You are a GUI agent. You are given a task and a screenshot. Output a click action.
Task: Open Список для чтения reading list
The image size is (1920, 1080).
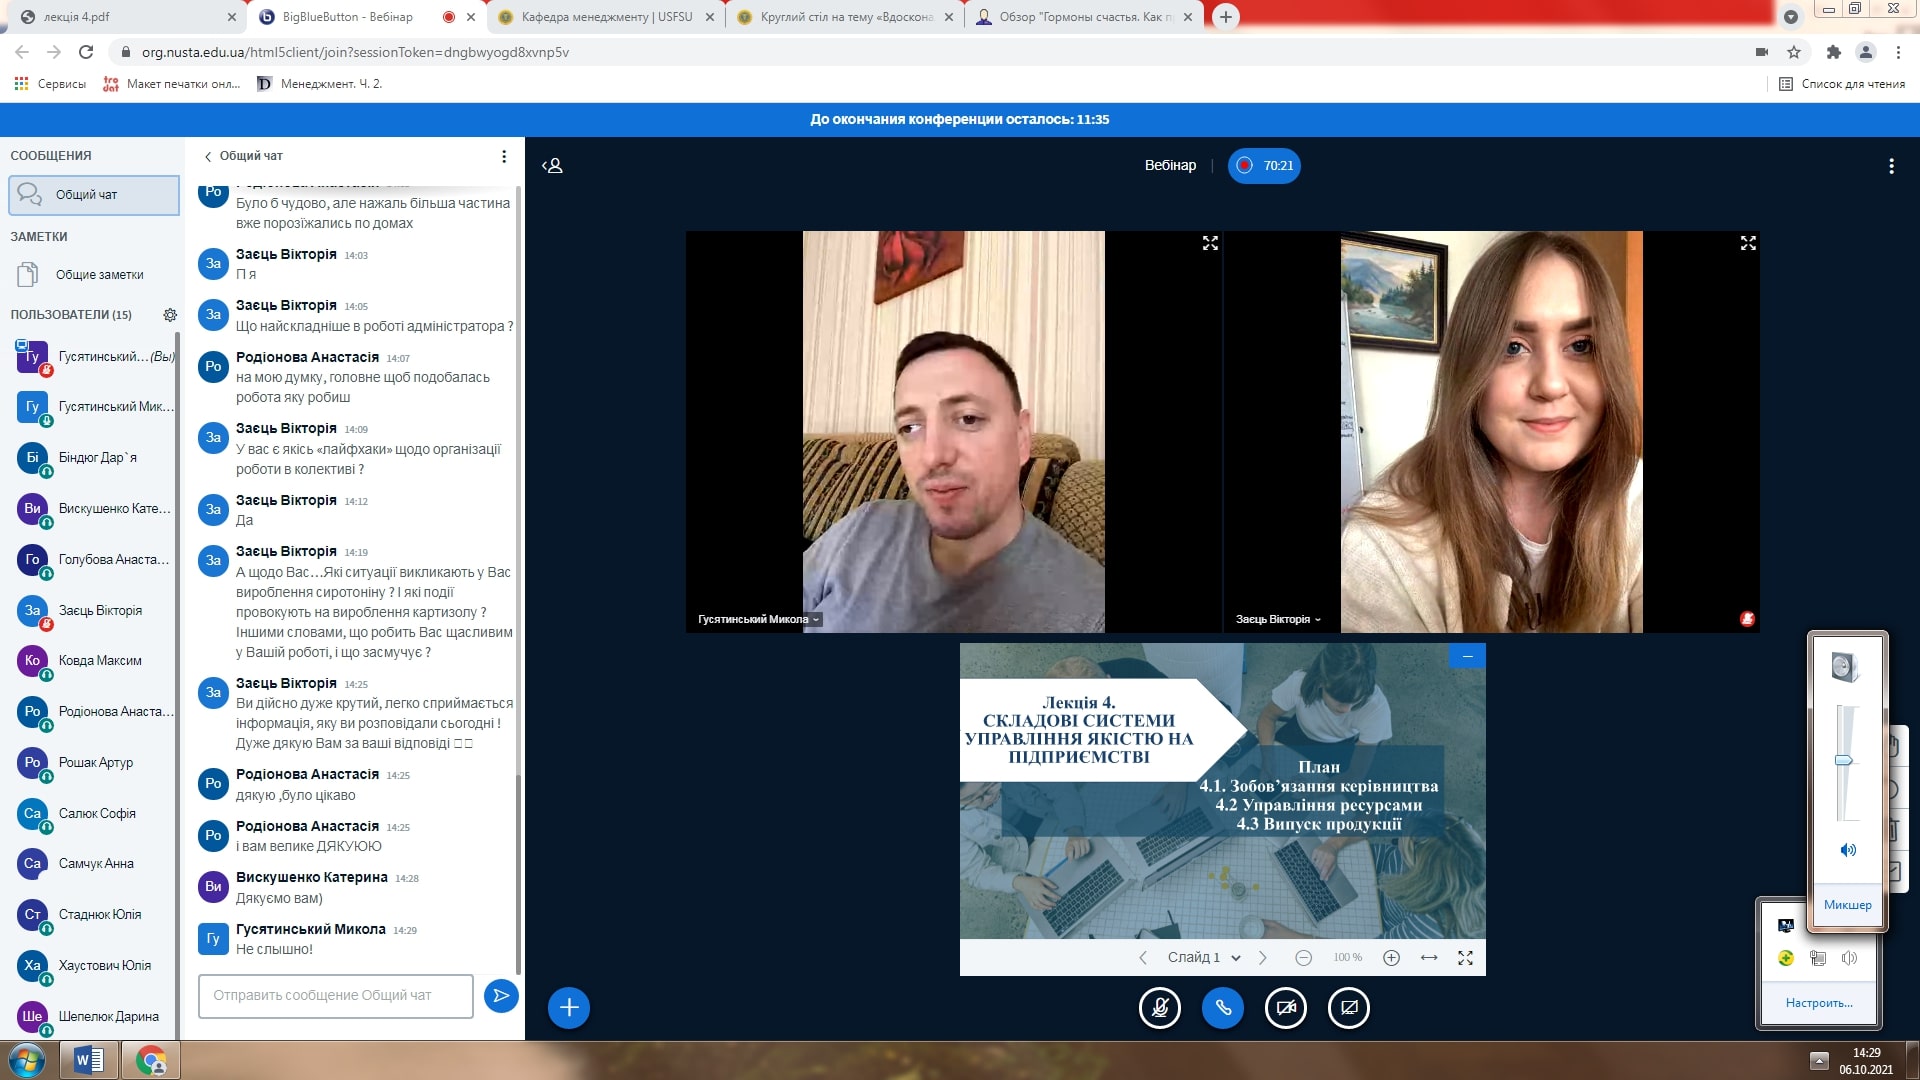coord(1842,84)
